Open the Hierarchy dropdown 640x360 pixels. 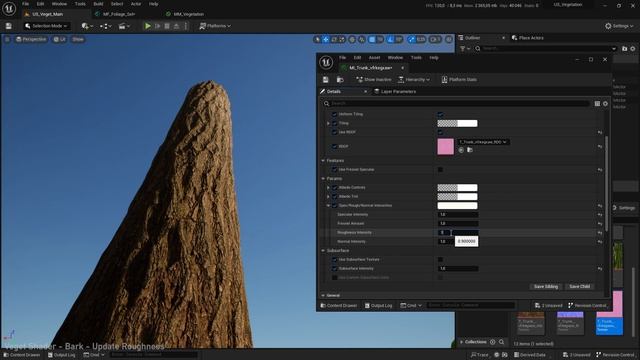click(x=413, y=80)
